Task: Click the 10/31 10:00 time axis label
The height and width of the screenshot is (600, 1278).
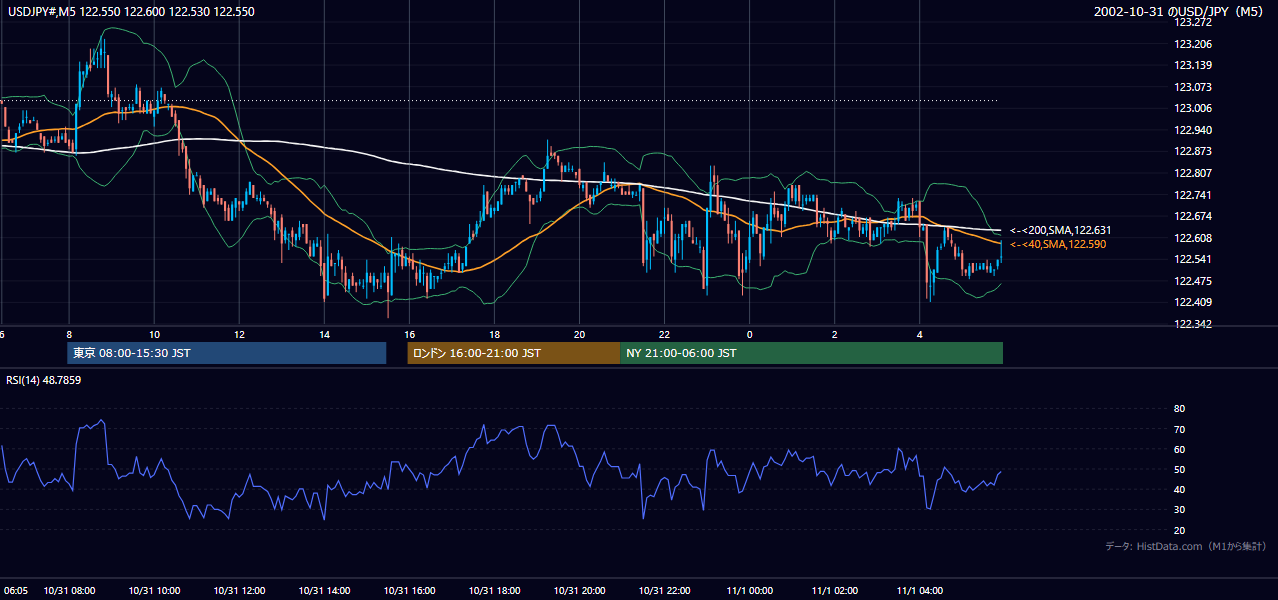Action: [x=154, y=591]
